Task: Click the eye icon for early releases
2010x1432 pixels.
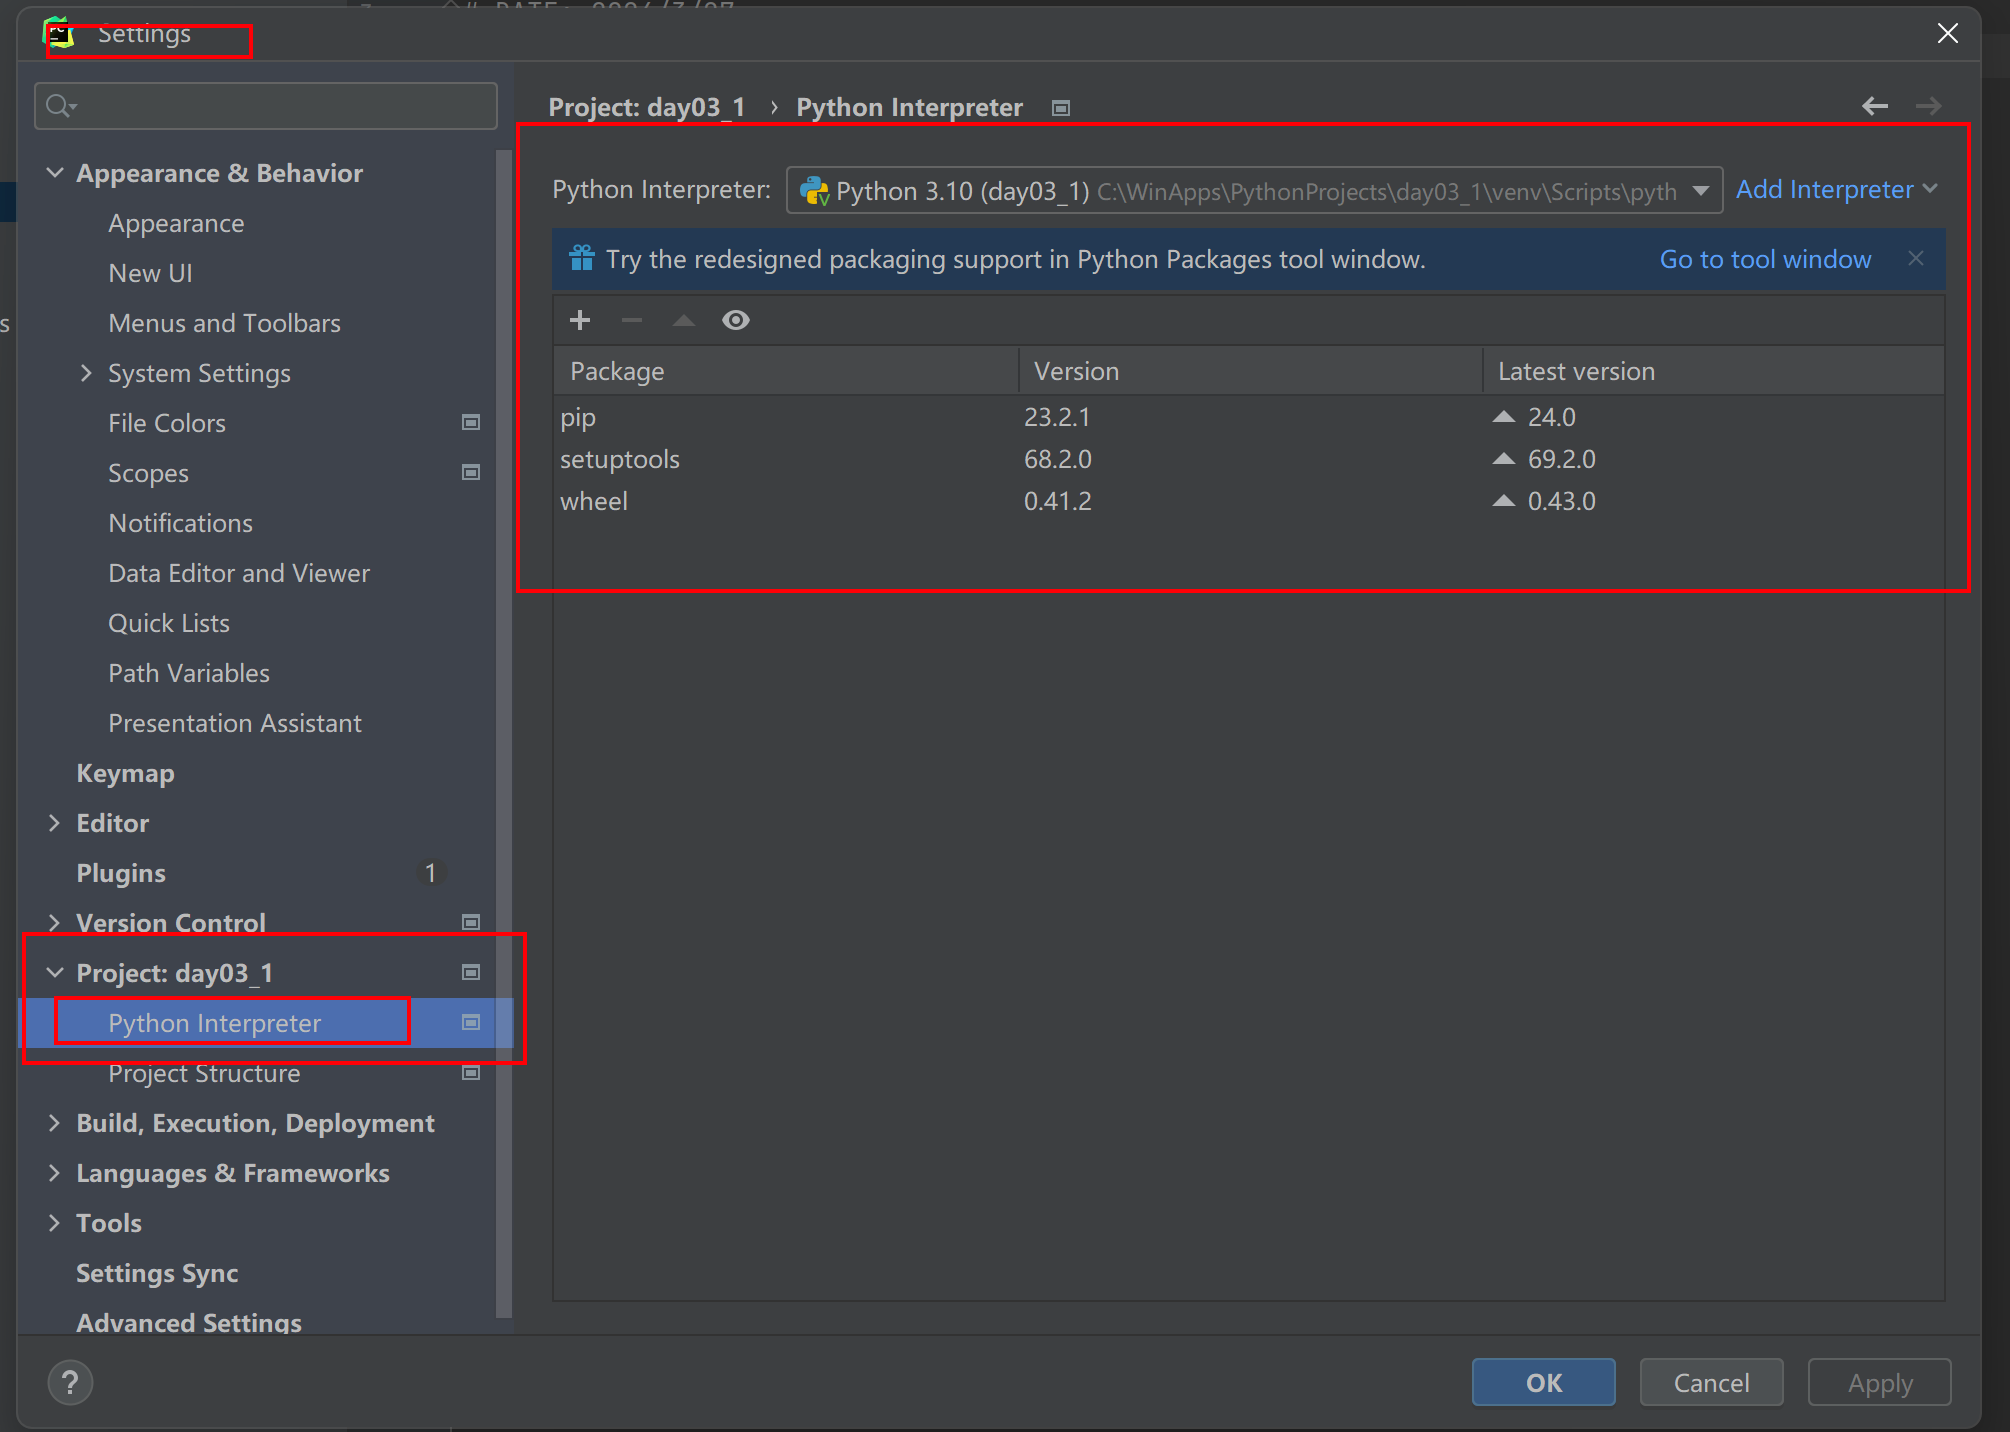Action: point(736,320)
